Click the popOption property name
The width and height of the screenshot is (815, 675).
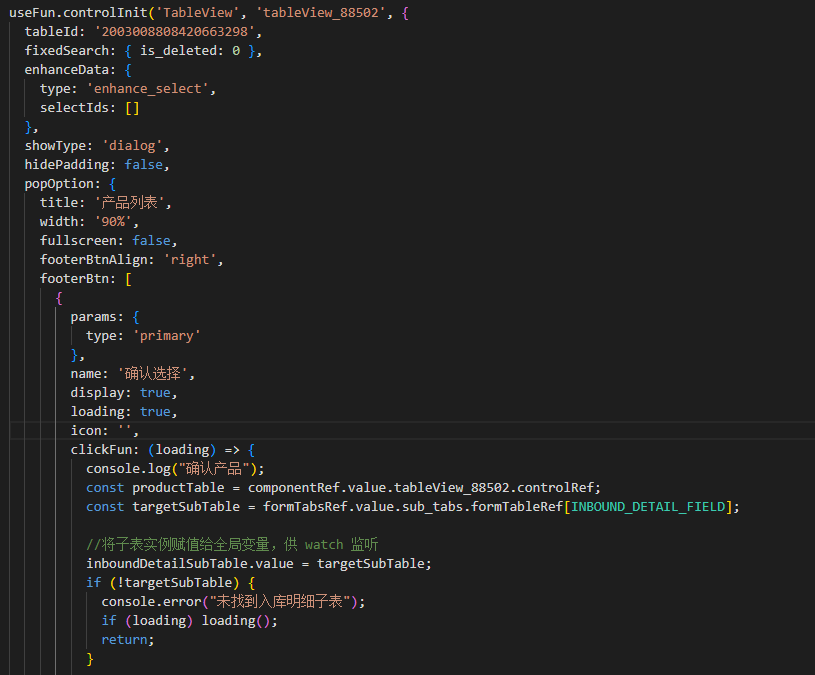point(62,184)
